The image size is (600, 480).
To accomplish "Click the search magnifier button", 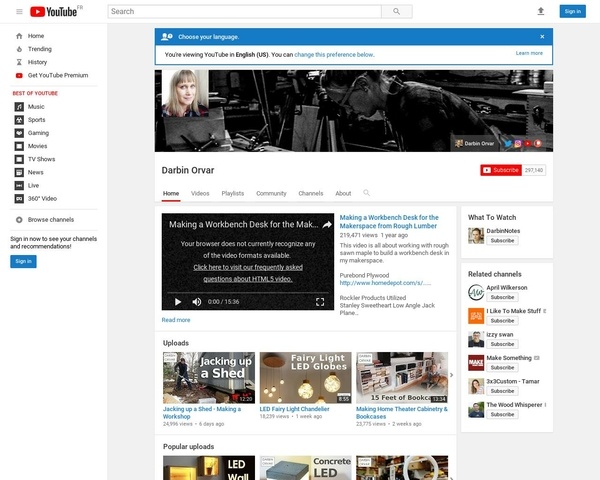I will coord(397,11).
